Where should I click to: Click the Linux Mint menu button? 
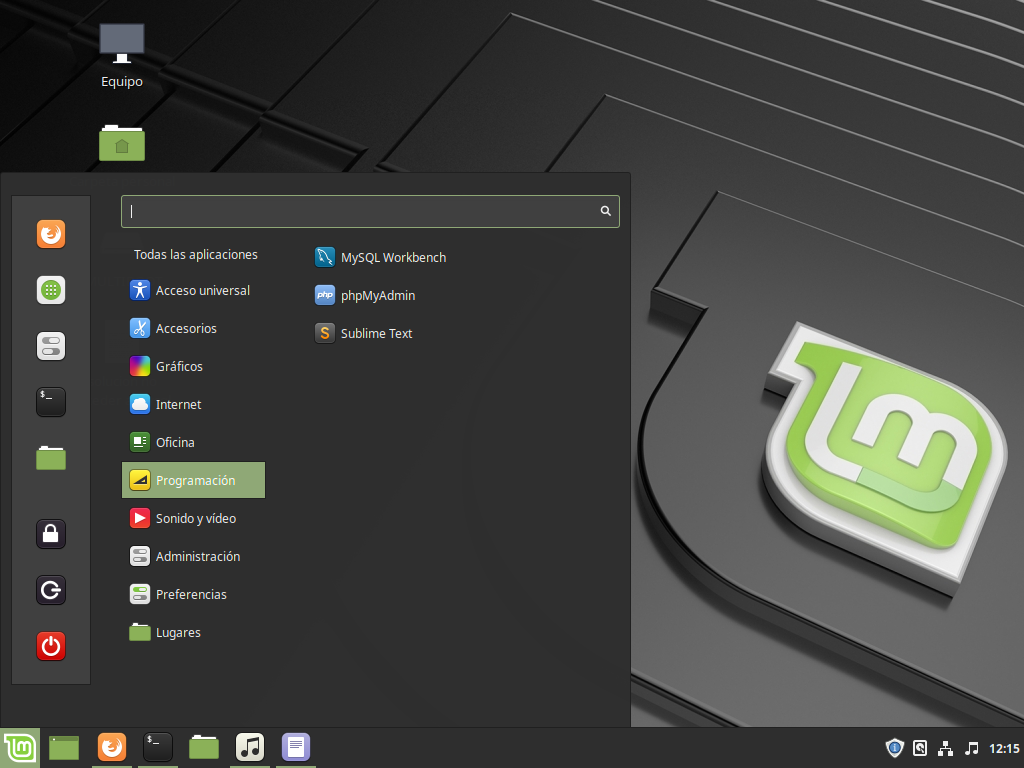[x=20, y=748]
